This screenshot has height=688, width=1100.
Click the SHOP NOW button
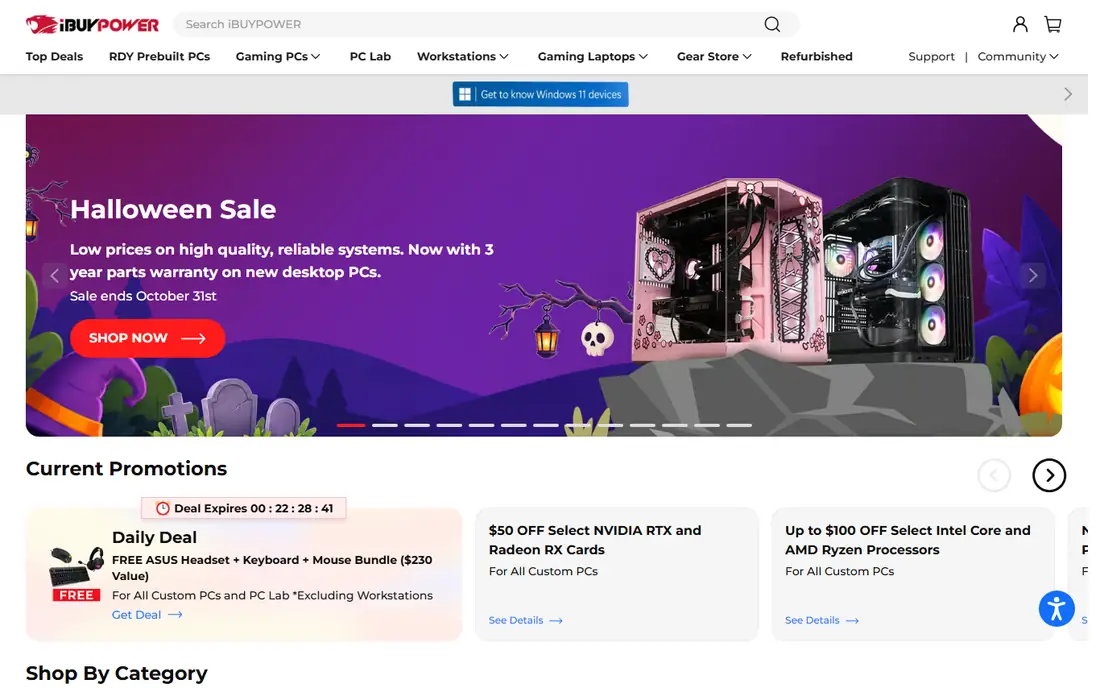[147, 339]
